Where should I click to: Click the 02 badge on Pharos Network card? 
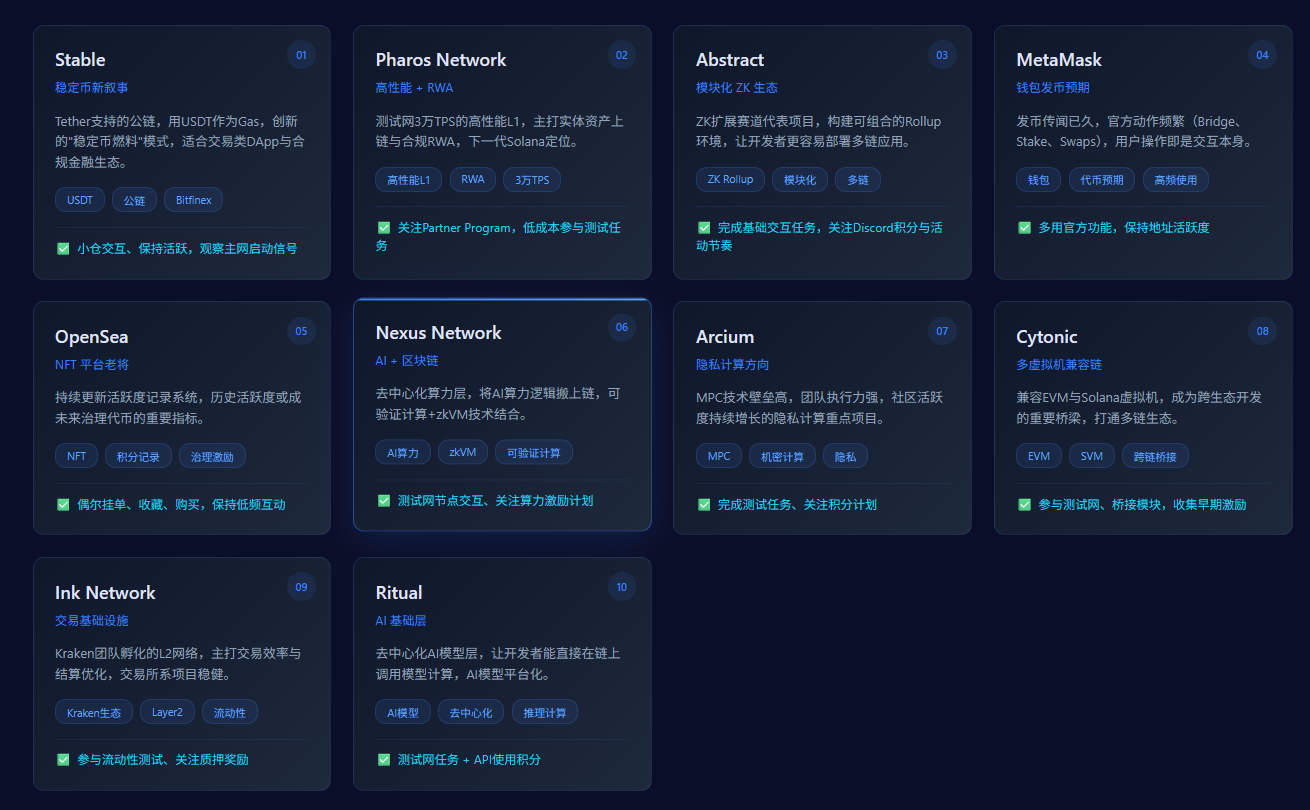coord(621,55)
